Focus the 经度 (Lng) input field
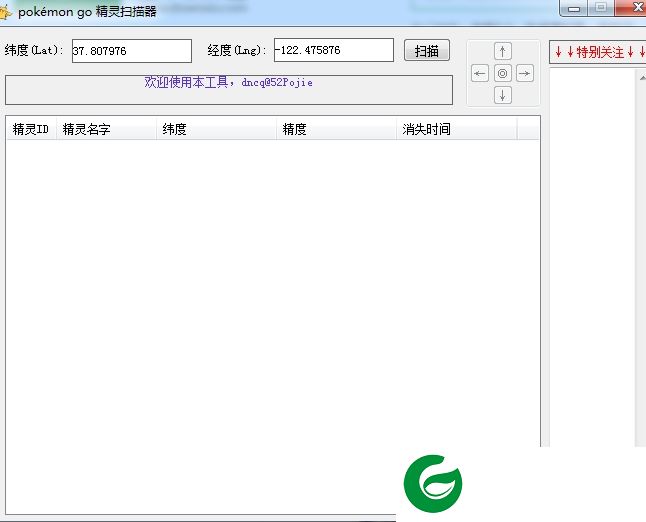 click(x=334, y=50)
